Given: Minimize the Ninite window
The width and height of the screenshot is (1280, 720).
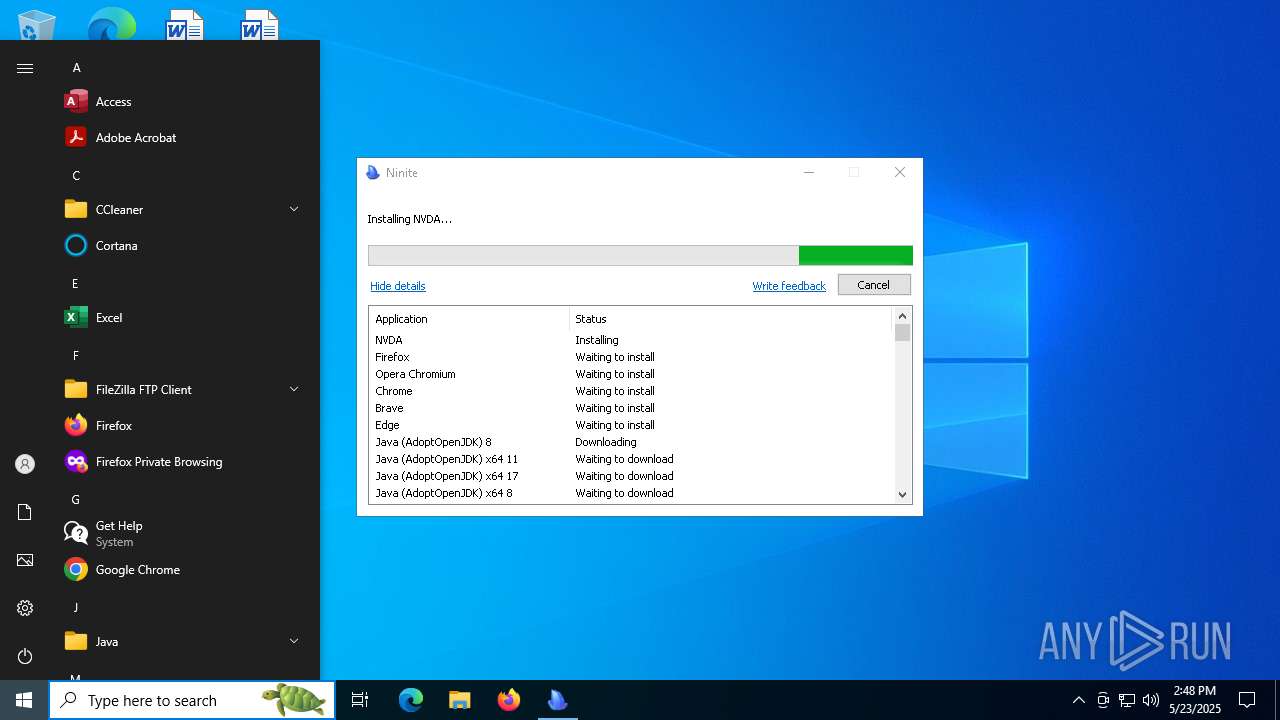Looking at the screenshot, I should (809, 172).
